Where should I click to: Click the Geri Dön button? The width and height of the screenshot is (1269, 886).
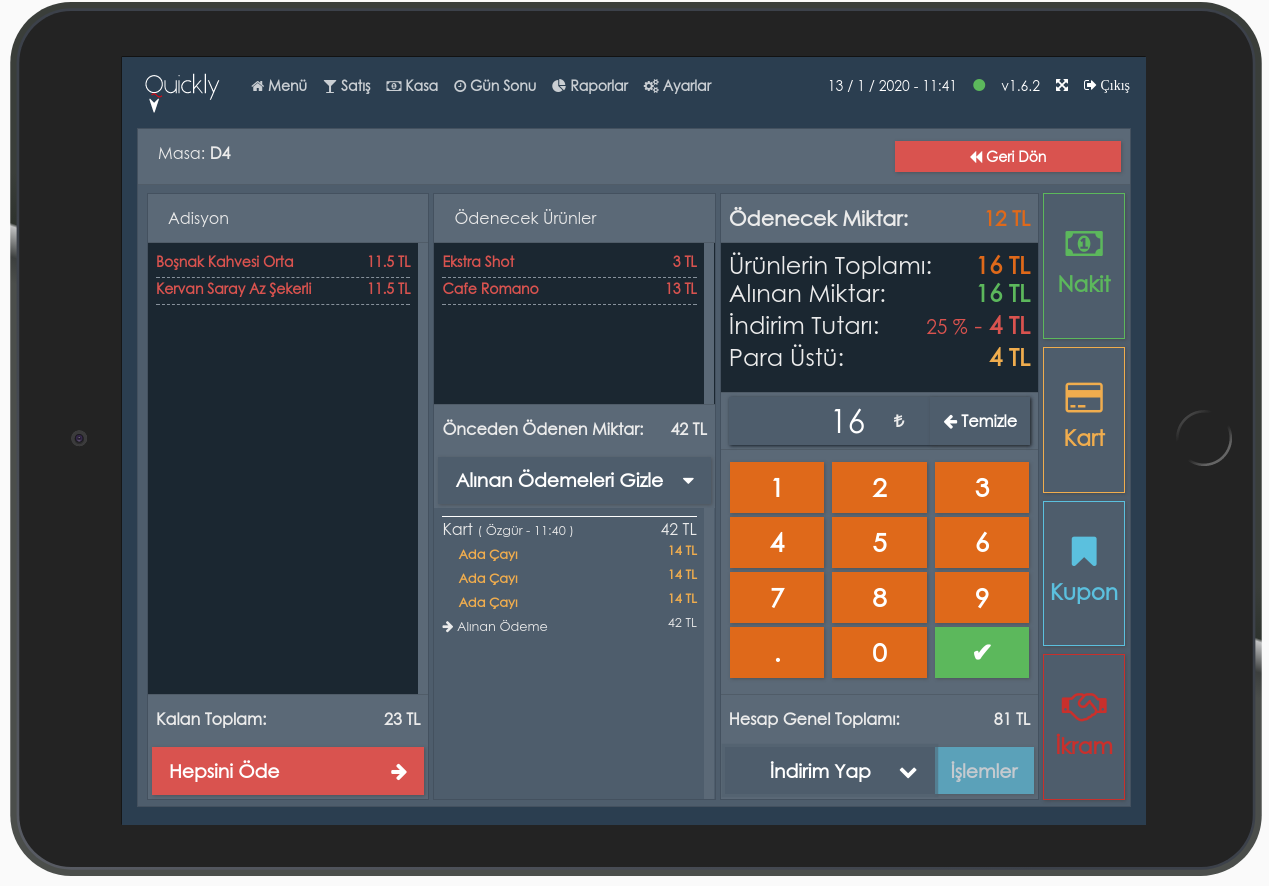pos(1007,156)
